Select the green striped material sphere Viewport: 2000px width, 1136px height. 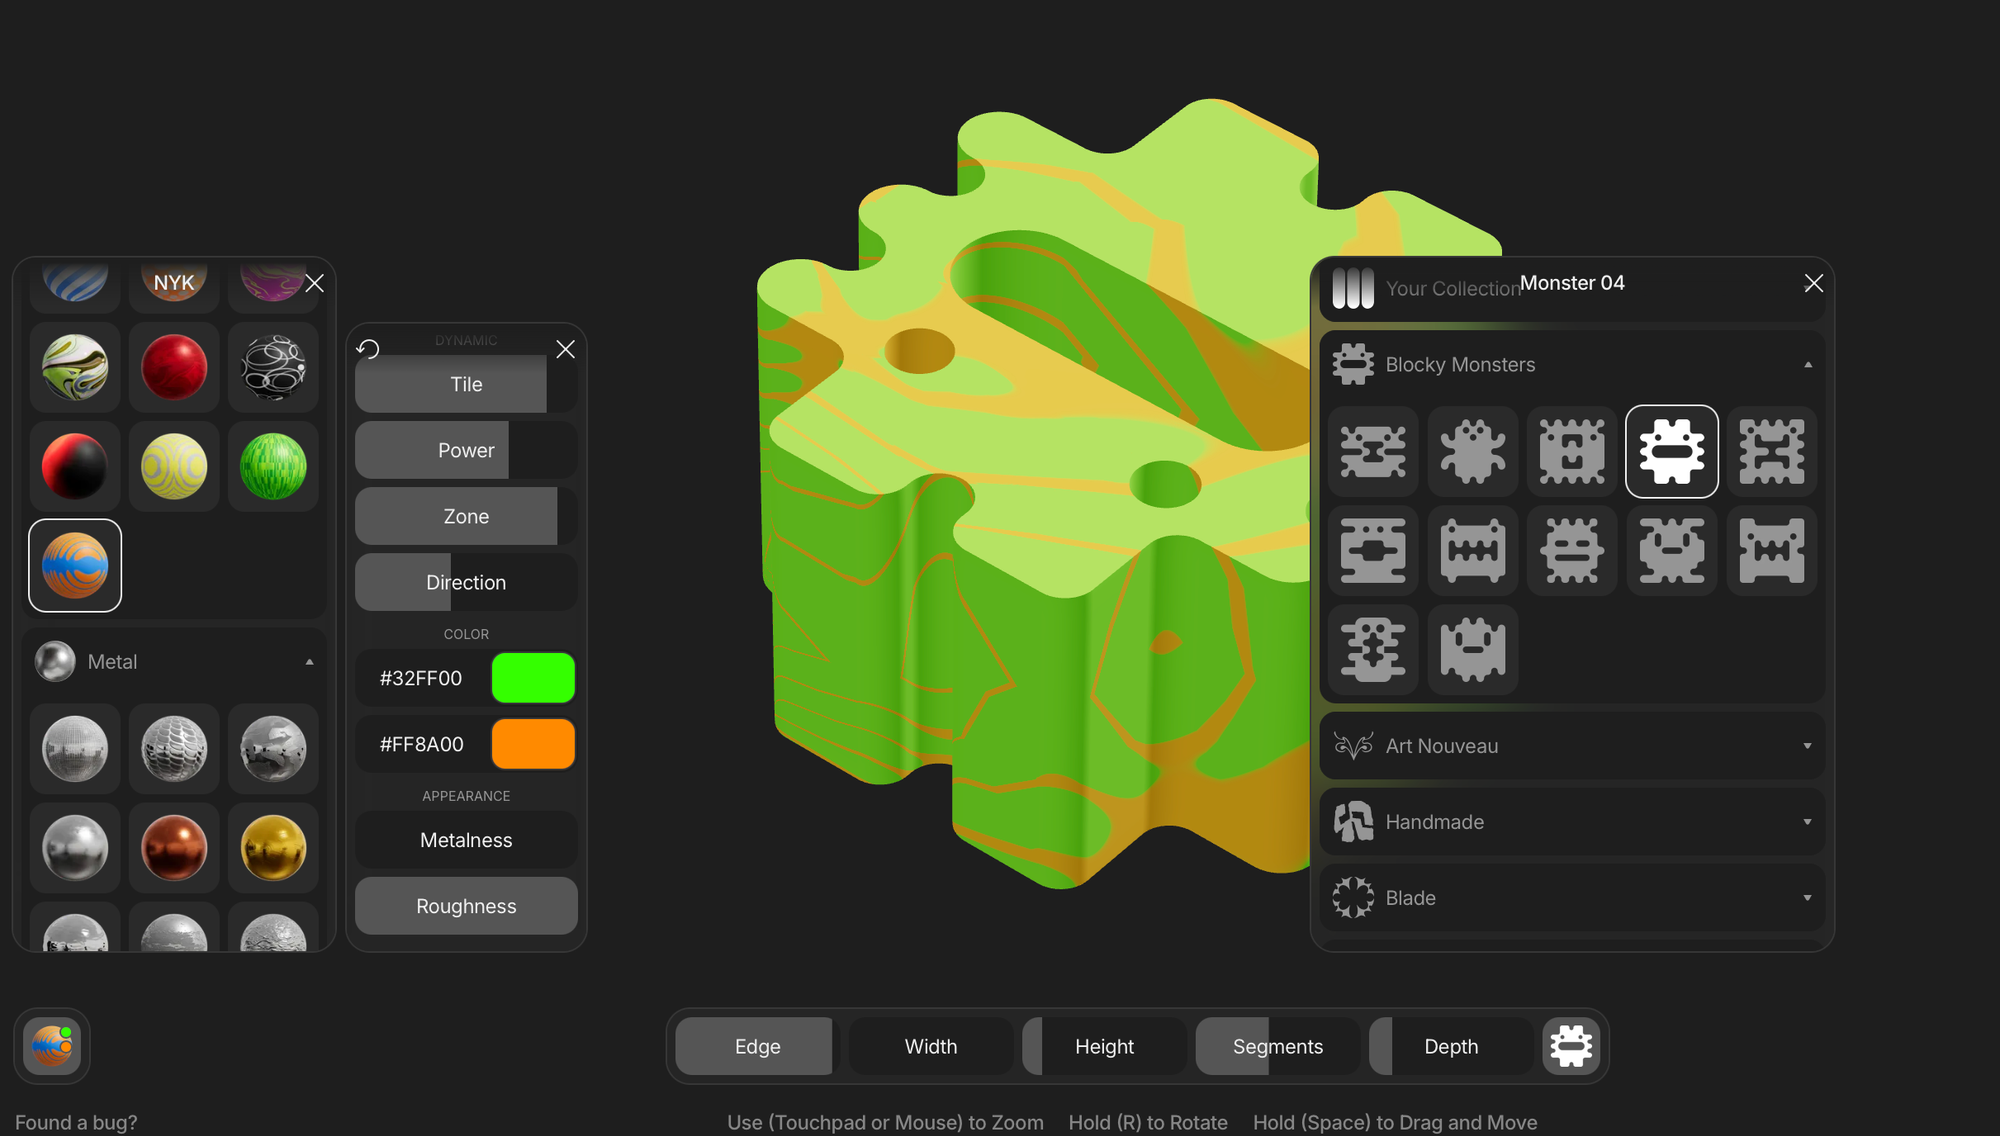click(x=273, y=466)
